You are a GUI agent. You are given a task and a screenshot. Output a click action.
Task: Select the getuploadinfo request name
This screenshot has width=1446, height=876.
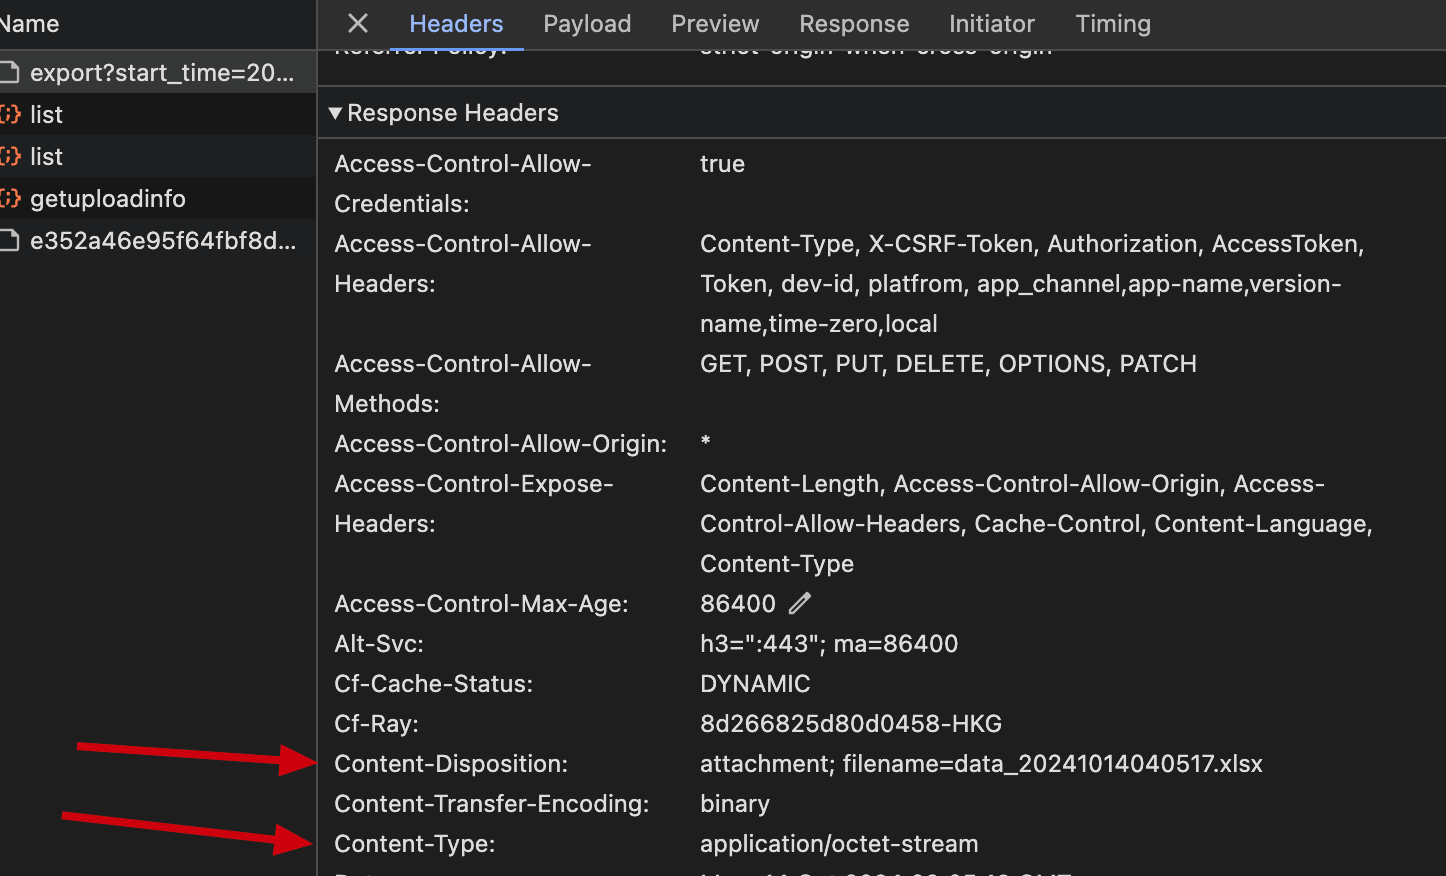coord(108,199)
